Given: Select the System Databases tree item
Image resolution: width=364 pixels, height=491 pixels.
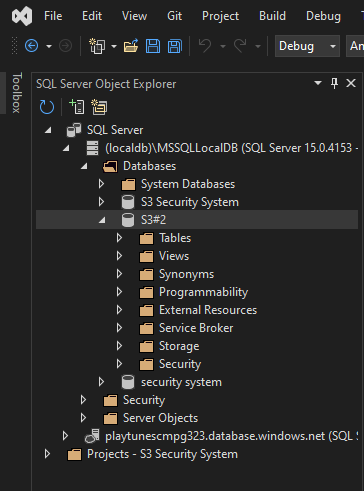Looking at the screenshot, I should (188, 184).
